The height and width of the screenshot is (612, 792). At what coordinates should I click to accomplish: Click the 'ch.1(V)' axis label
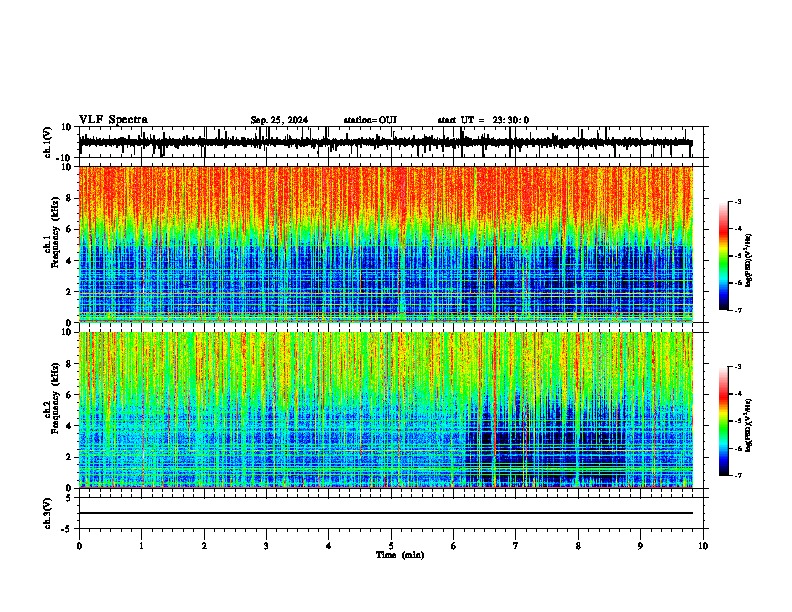48,142
